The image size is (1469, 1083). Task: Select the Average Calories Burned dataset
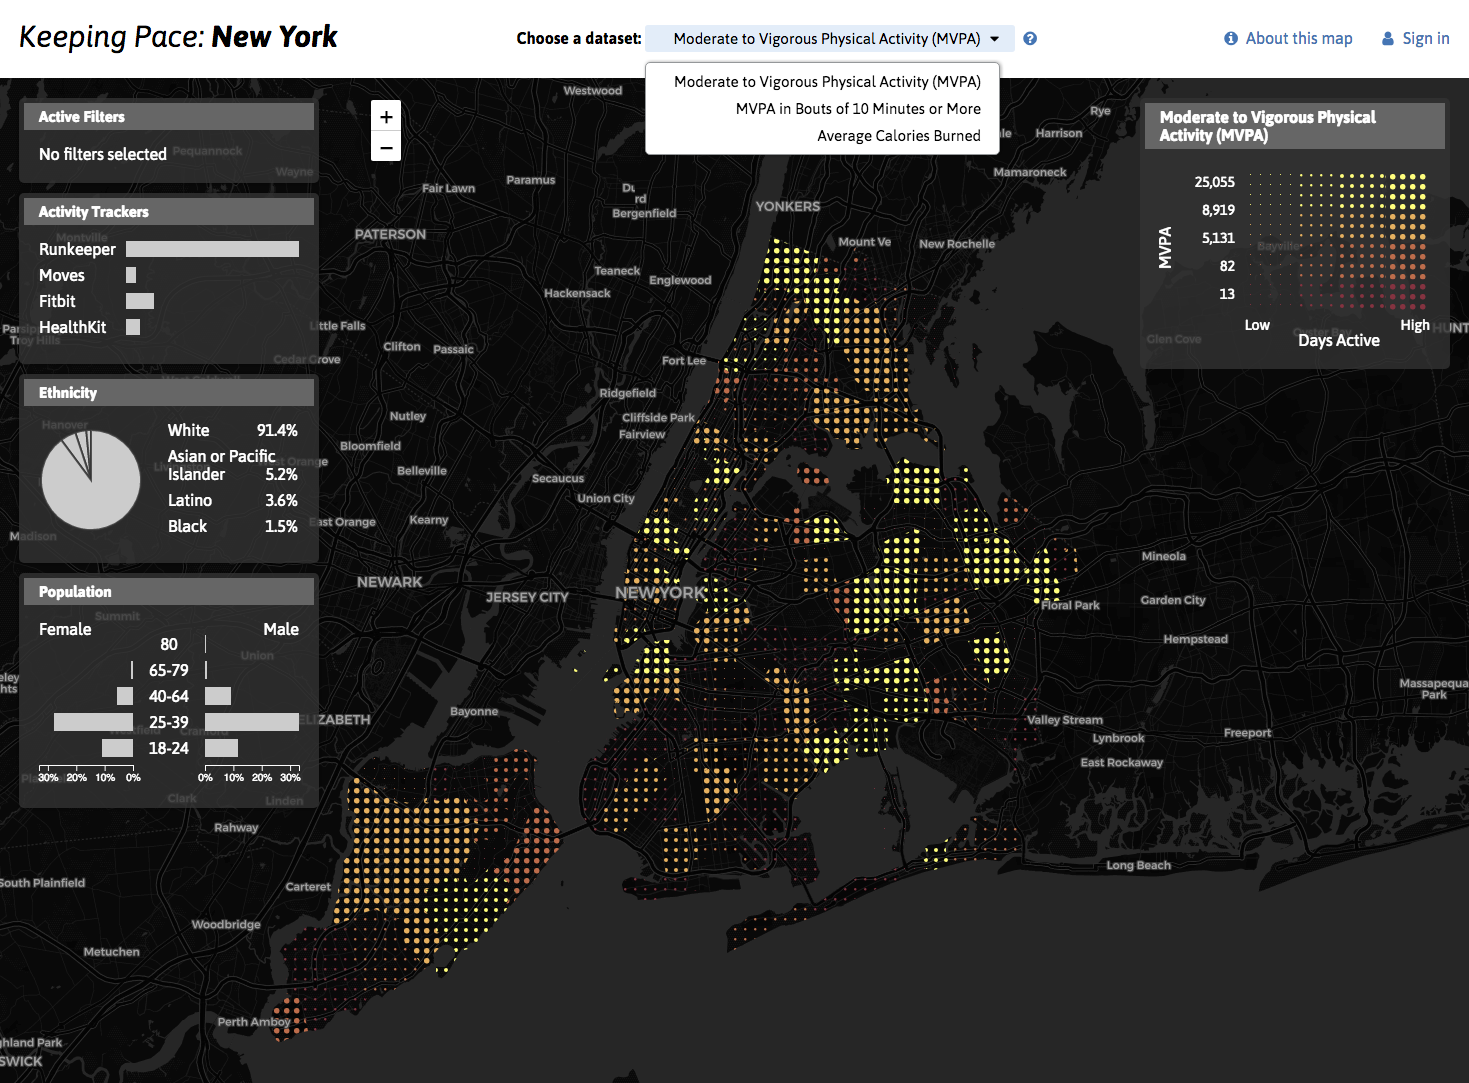click(x=898, y=136)
